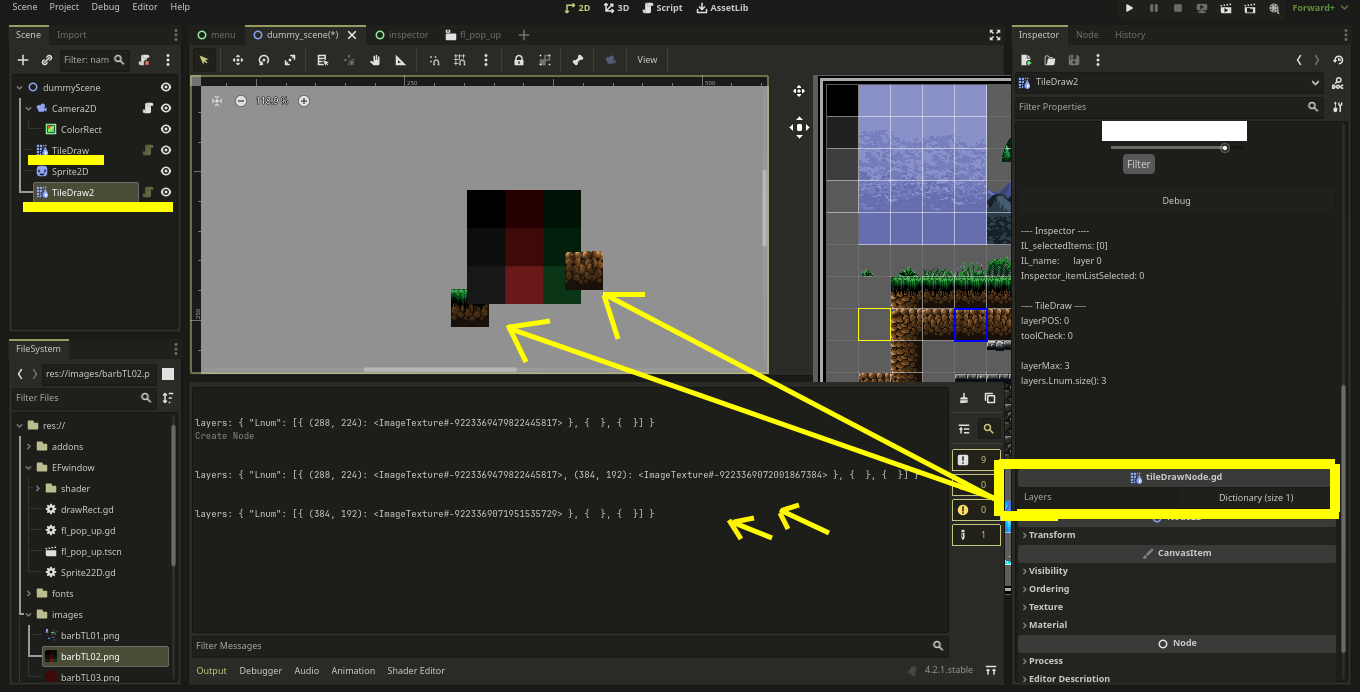Copy output log selection

point(989,398)
